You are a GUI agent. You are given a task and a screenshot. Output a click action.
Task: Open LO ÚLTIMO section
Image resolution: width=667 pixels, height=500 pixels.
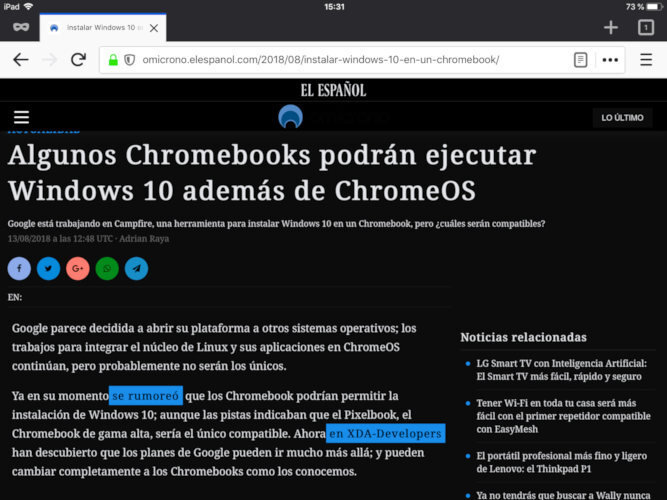pyautogui.click(x=622, y=118)
